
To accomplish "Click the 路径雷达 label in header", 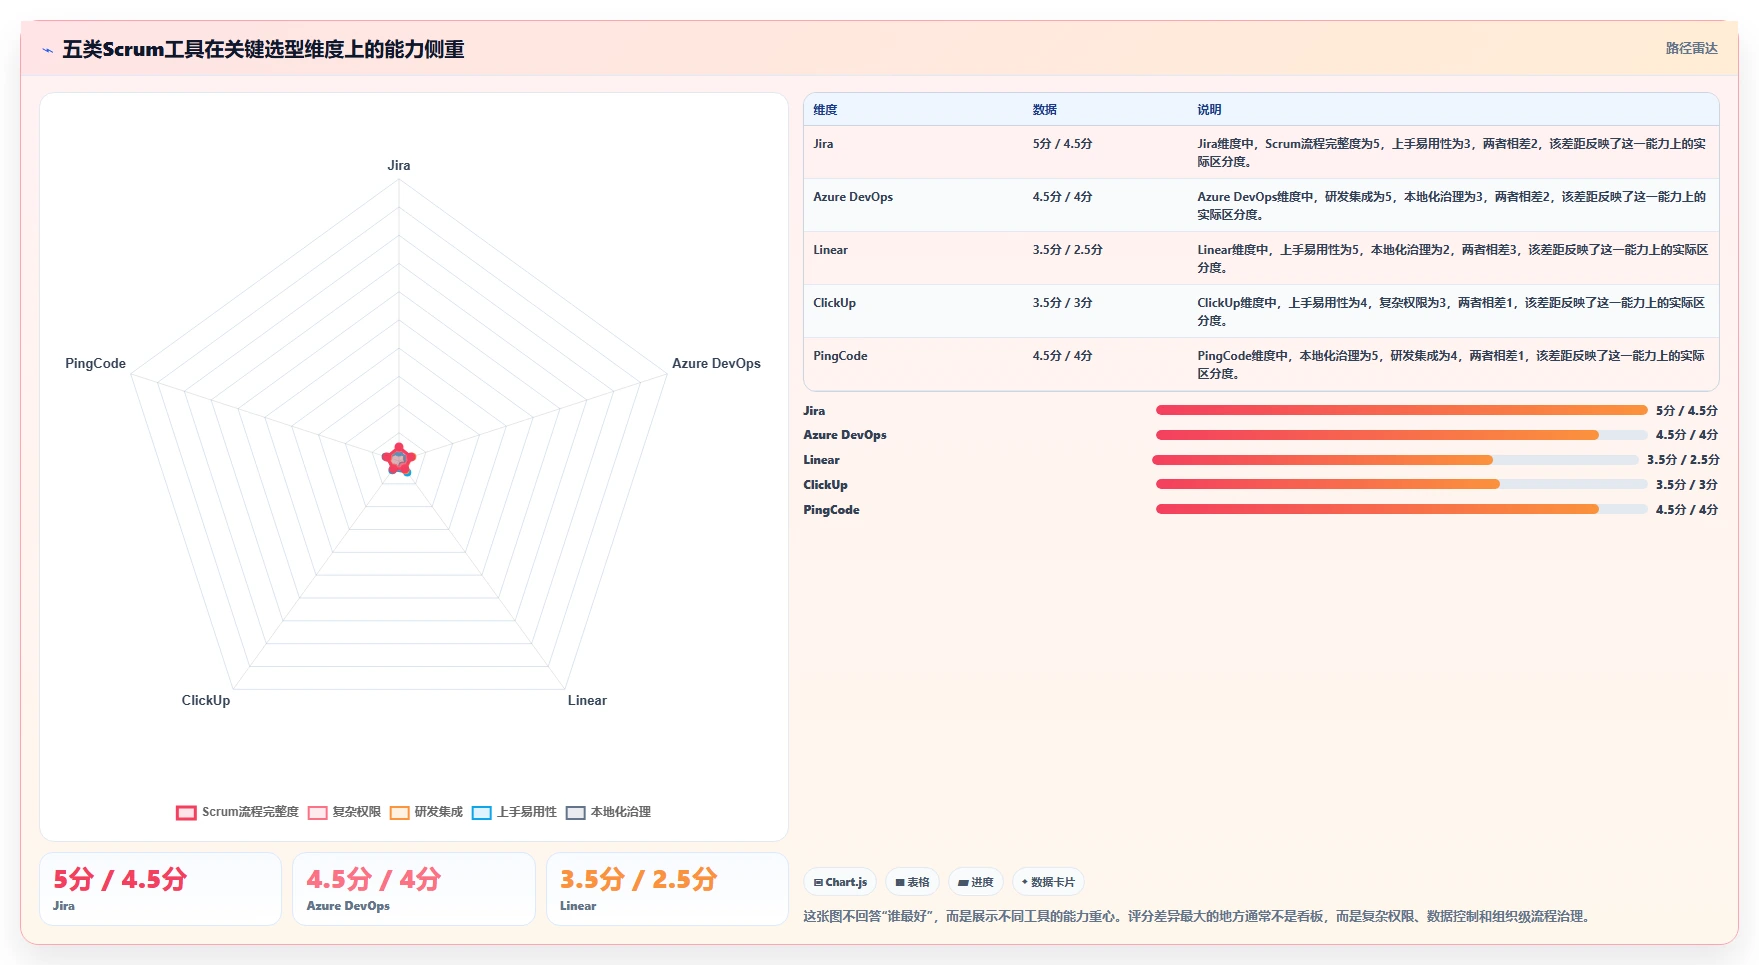I will 1691,48.
